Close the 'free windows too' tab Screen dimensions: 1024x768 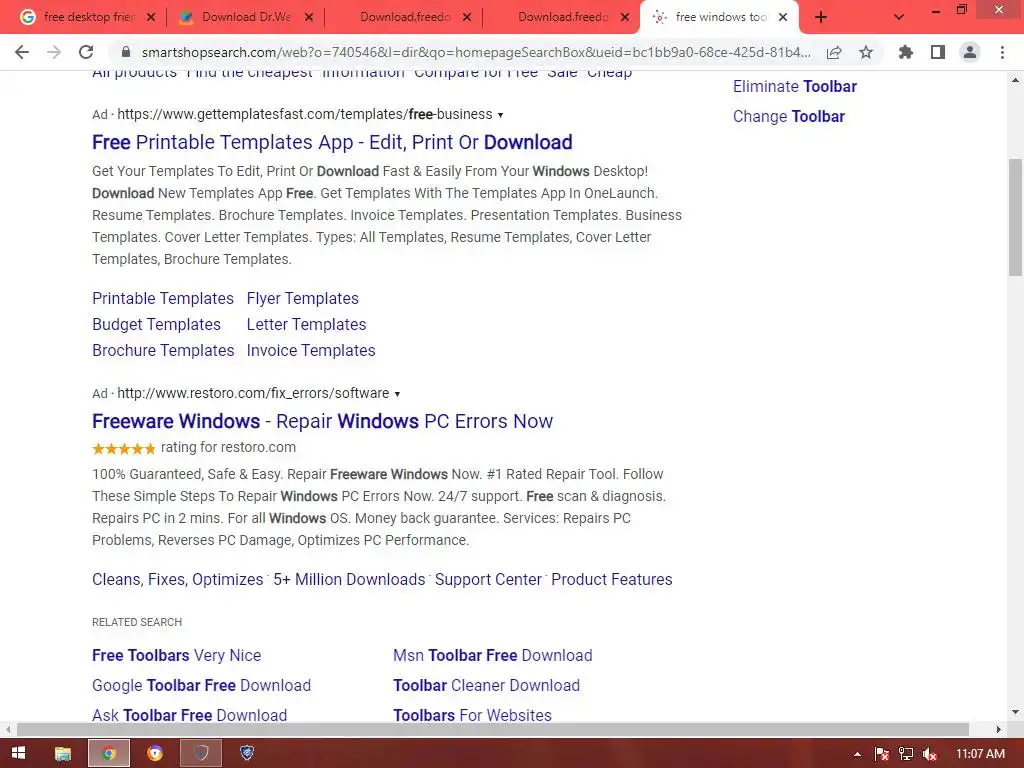(783, 18)
